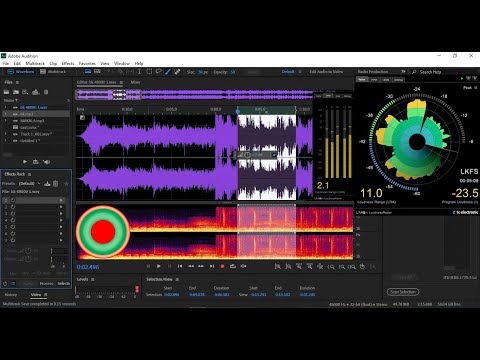Open effect list arrow for slot 1
The image size is (480, 360).
[61, 200]
